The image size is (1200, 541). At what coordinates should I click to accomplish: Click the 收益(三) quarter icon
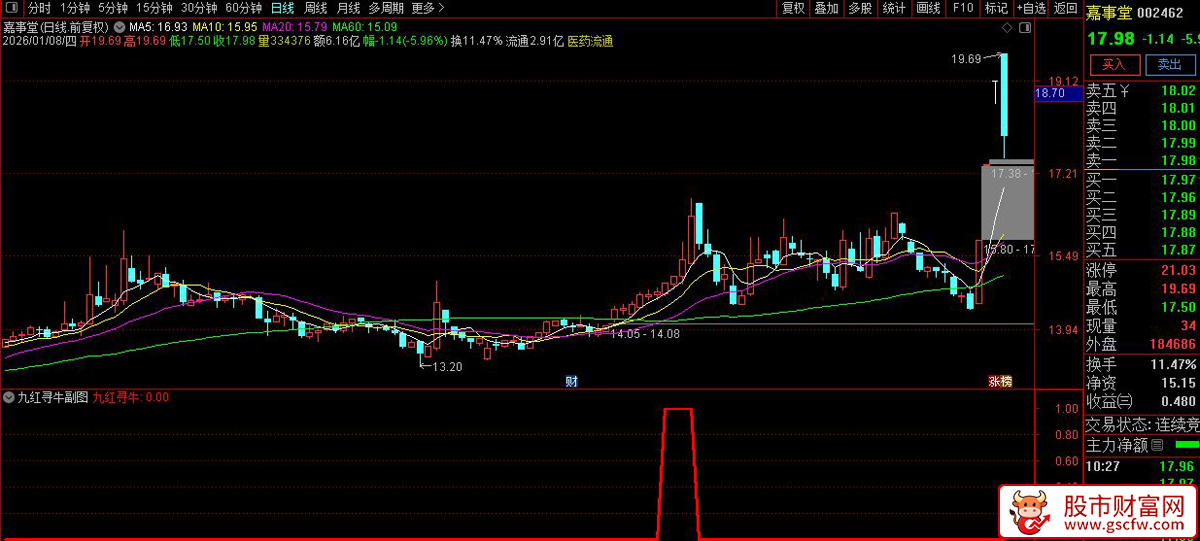point(1125,401)
